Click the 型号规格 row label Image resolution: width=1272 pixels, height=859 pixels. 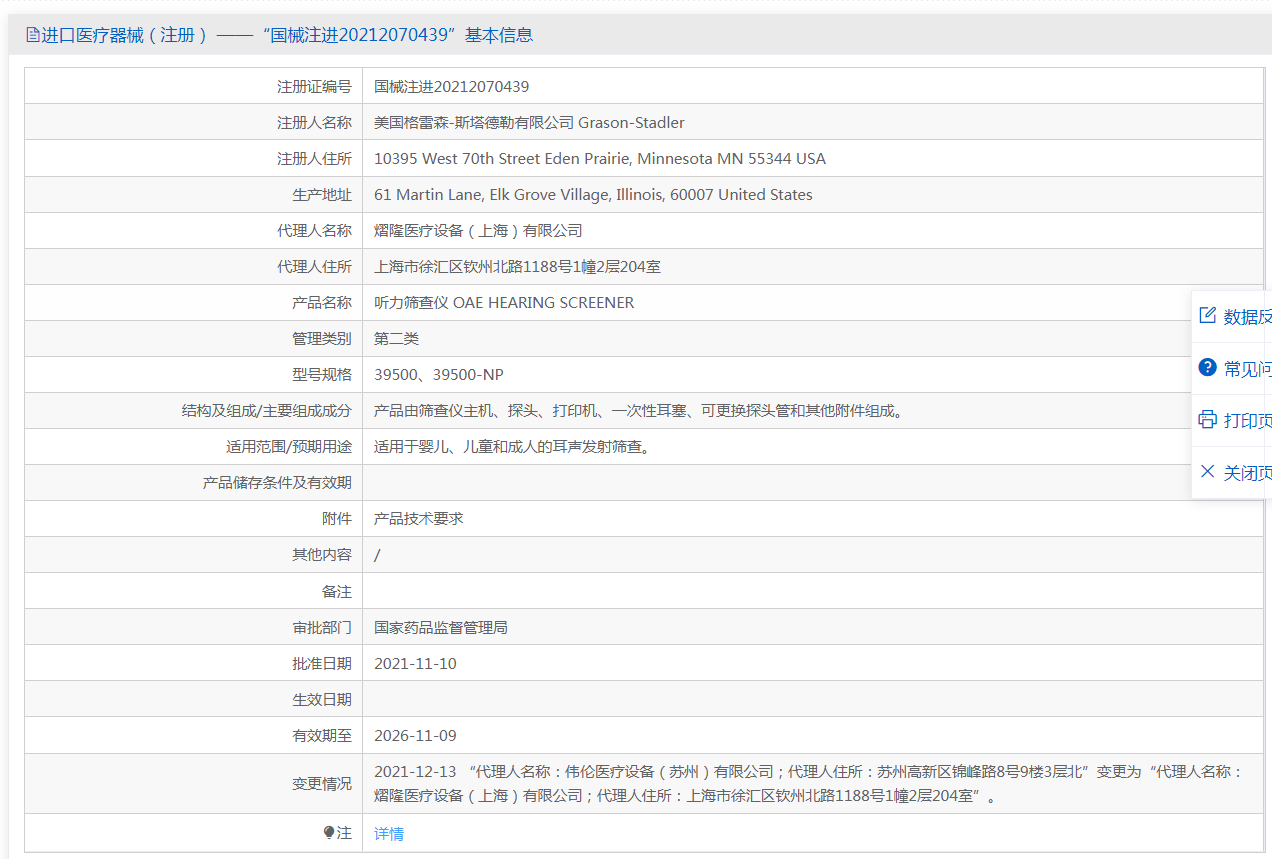click(322, 375)
